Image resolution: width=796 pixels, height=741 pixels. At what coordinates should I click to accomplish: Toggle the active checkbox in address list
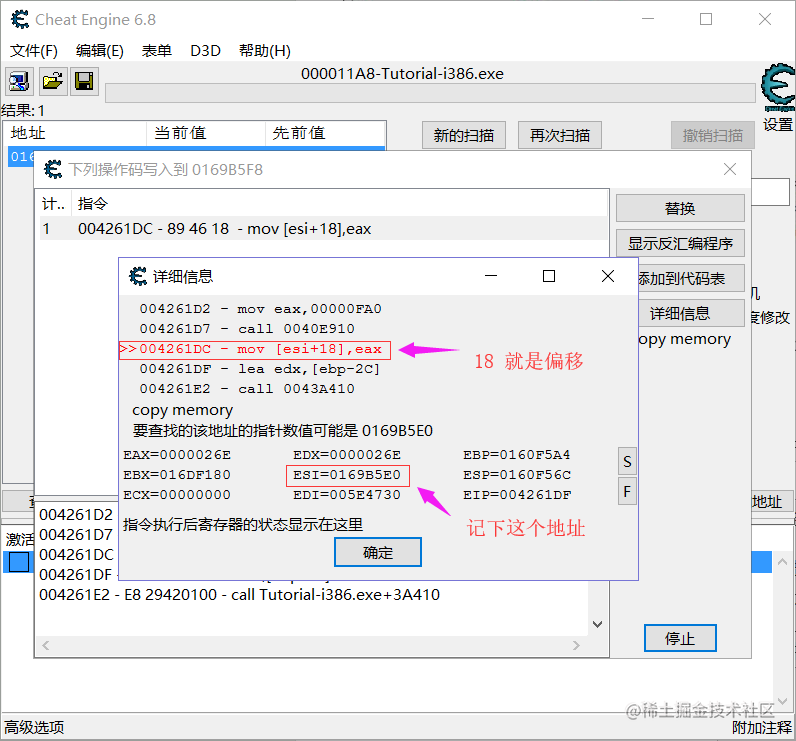[x=19, y=562]
